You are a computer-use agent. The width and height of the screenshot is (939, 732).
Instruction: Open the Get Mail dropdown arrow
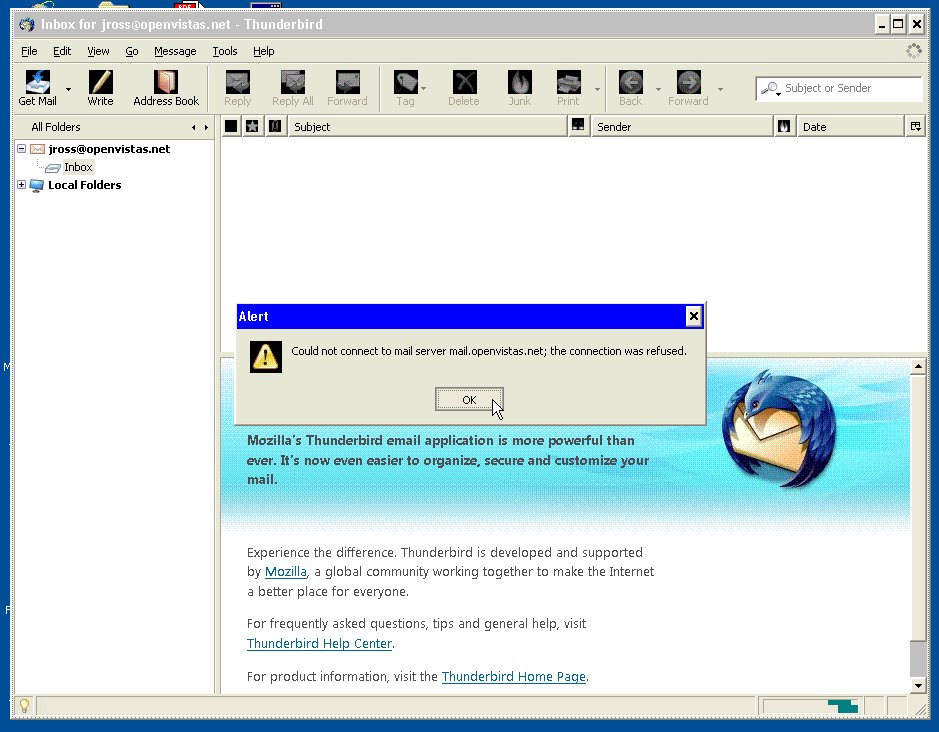pos(68,89)
